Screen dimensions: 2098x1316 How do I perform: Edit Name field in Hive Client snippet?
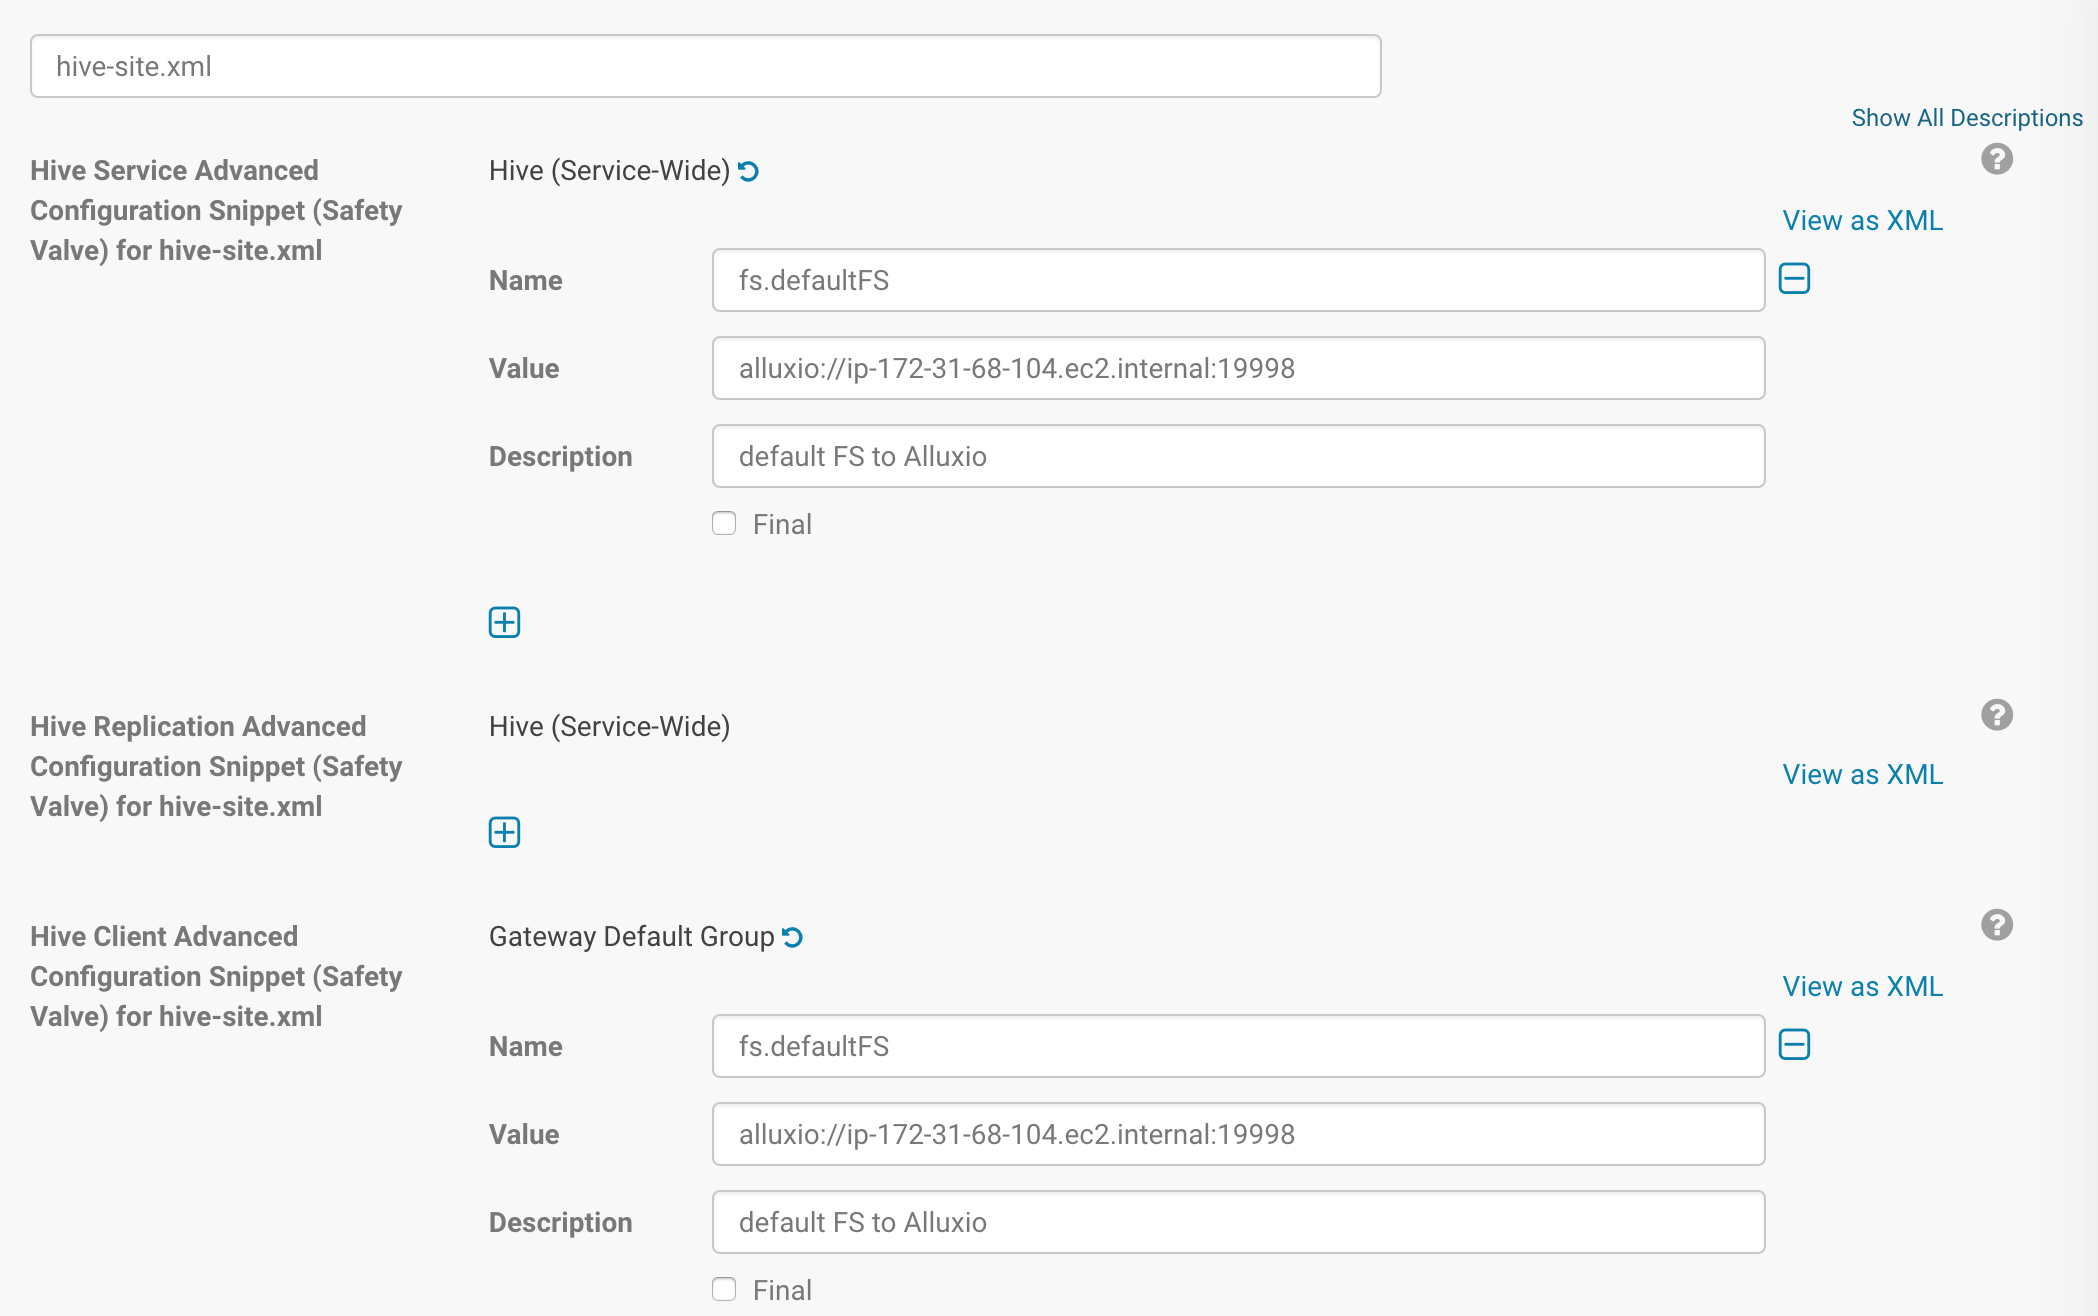pos(1238,1046)
